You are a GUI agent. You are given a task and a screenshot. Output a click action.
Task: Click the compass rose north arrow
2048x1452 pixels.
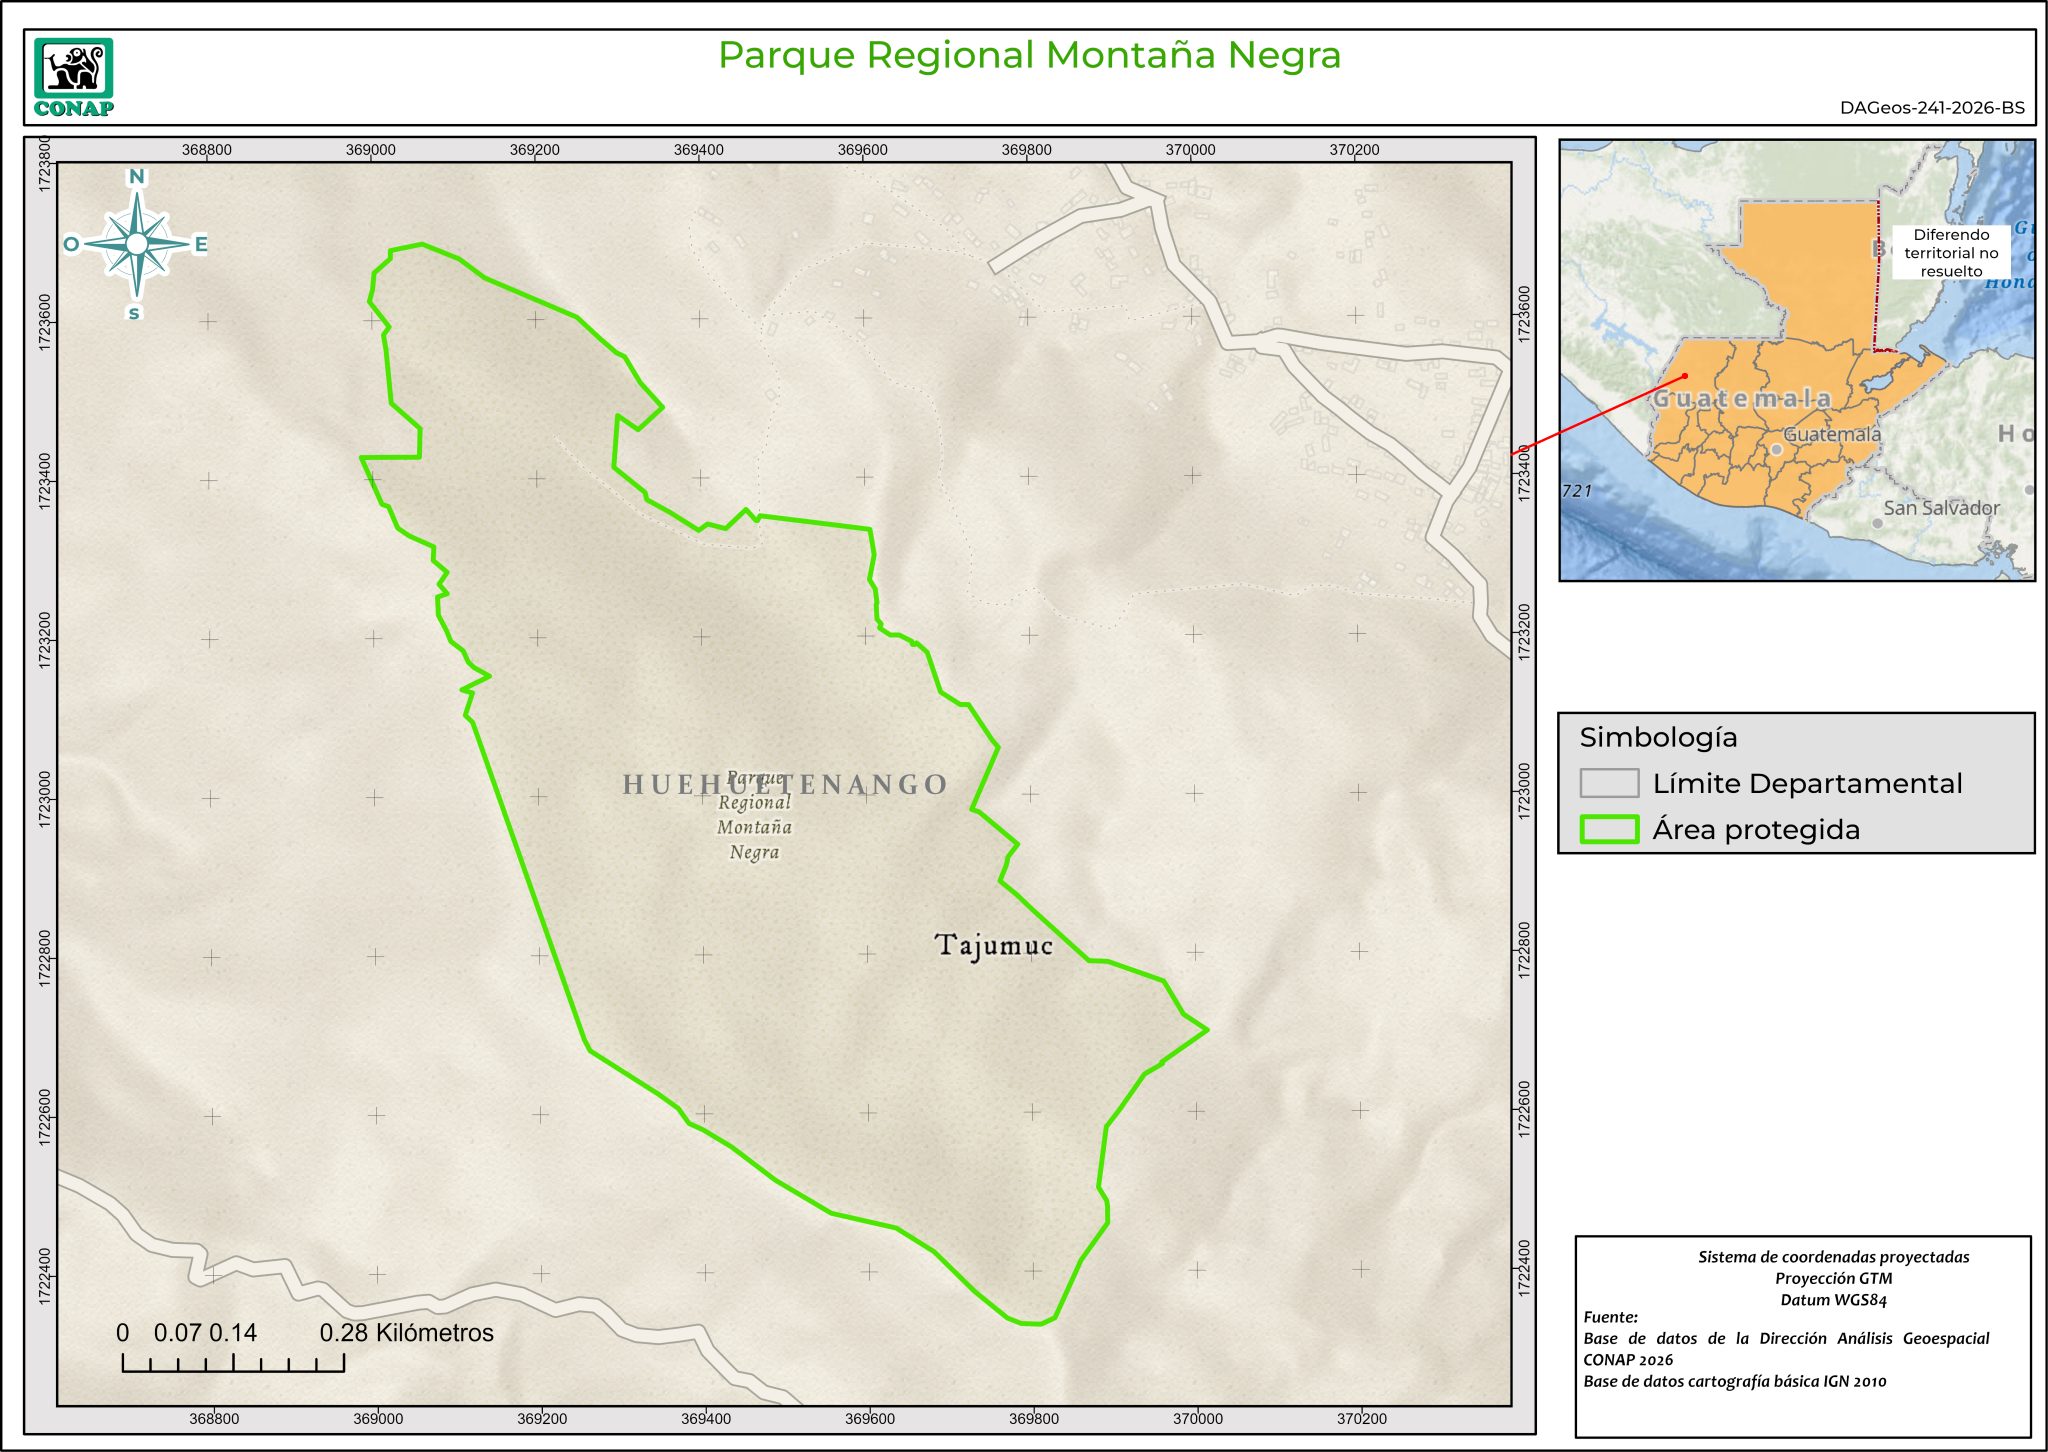(x=137, y=244)
